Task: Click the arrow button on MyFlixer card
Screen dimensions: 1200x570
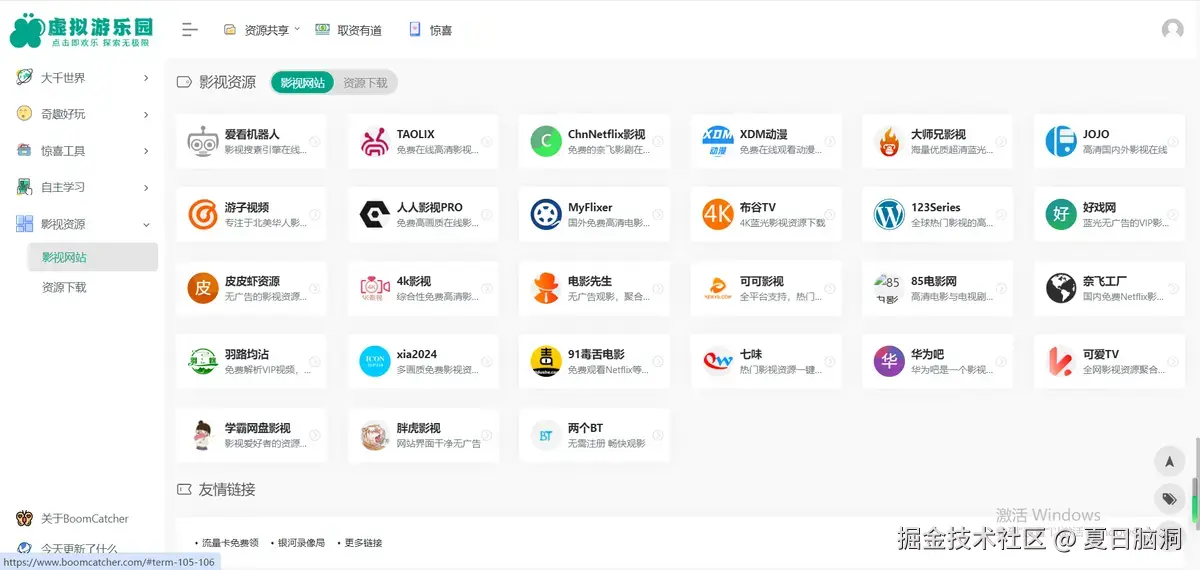Action: (657, 215)
